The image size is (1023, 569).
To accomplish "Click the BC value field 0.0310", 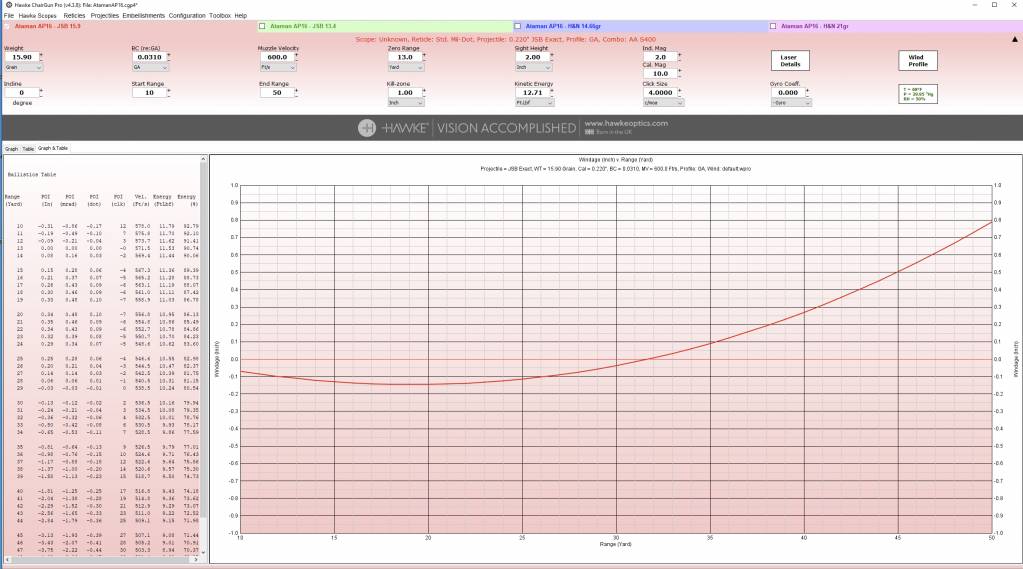I will tap(149, 57).
